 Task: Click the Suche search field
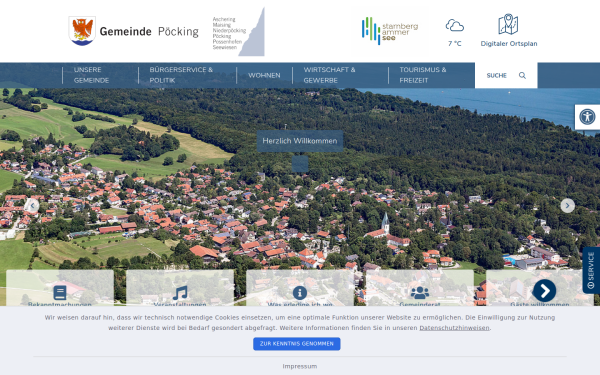[506, 75]
